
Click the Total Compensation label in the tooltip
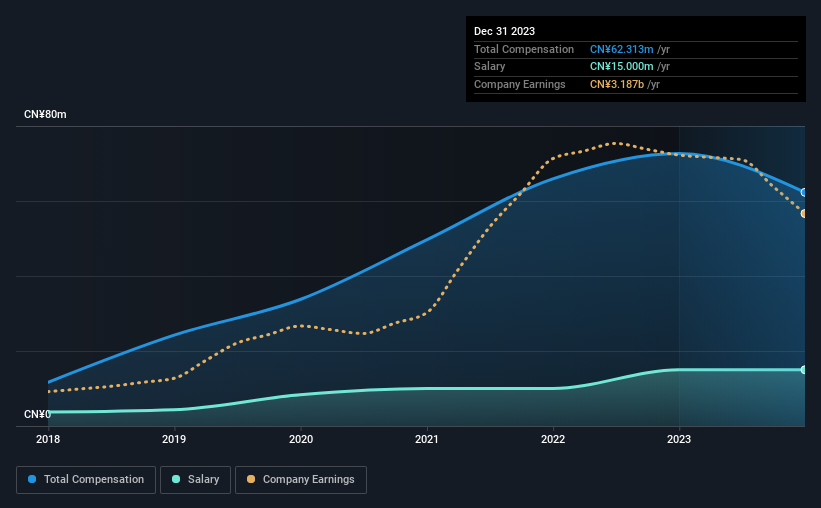coord(524,49)
